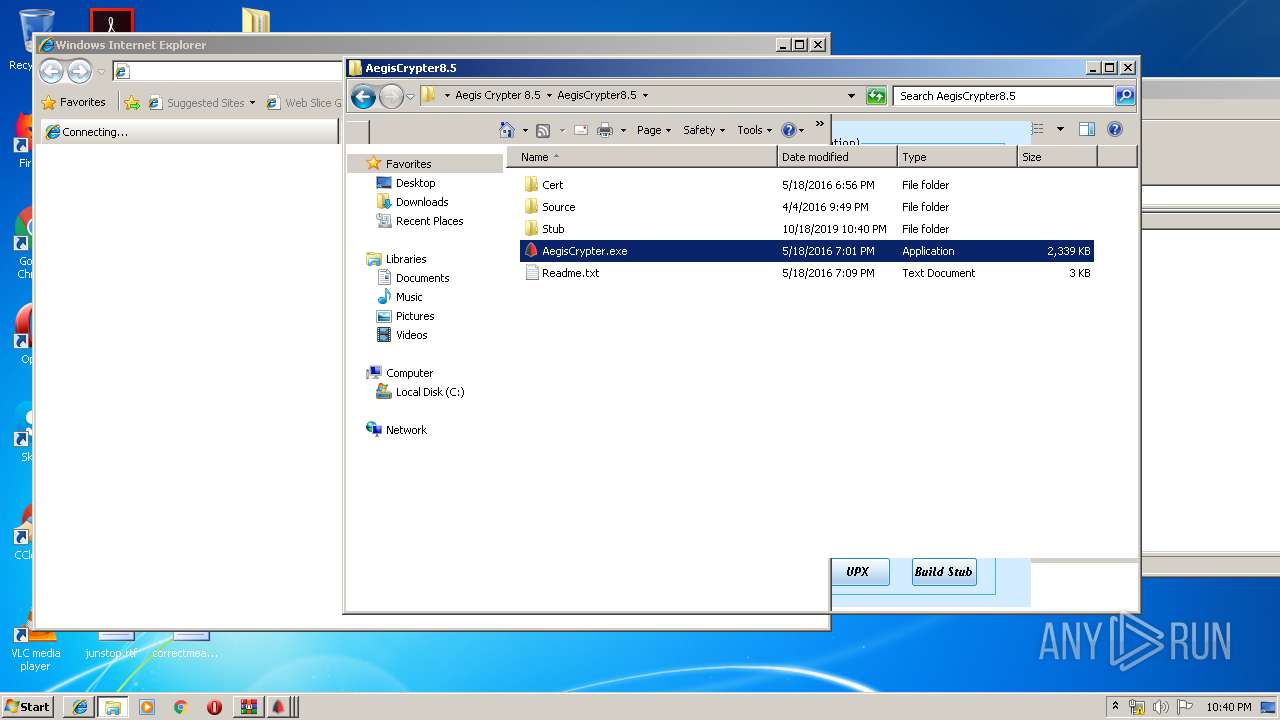
Task: Expand the toolbar overflow chevron
Action: pos(820,124)
